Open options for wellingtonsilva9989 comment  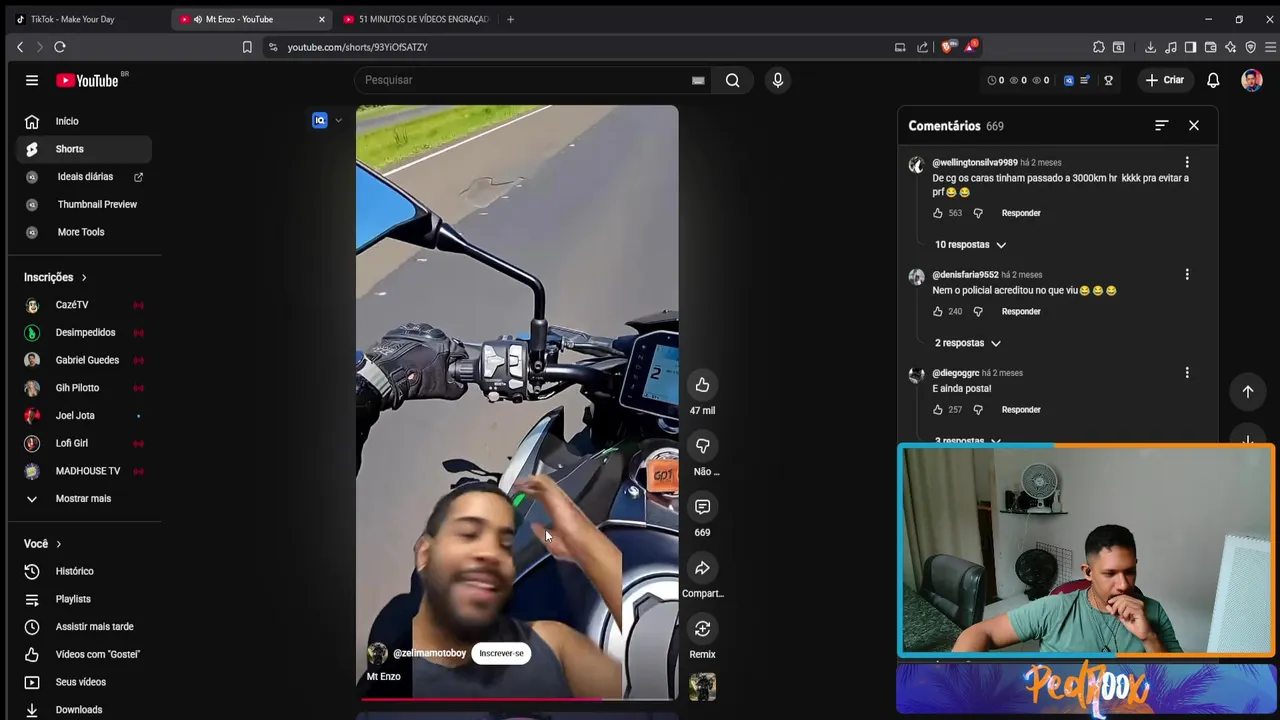(x=1187, y=162)
